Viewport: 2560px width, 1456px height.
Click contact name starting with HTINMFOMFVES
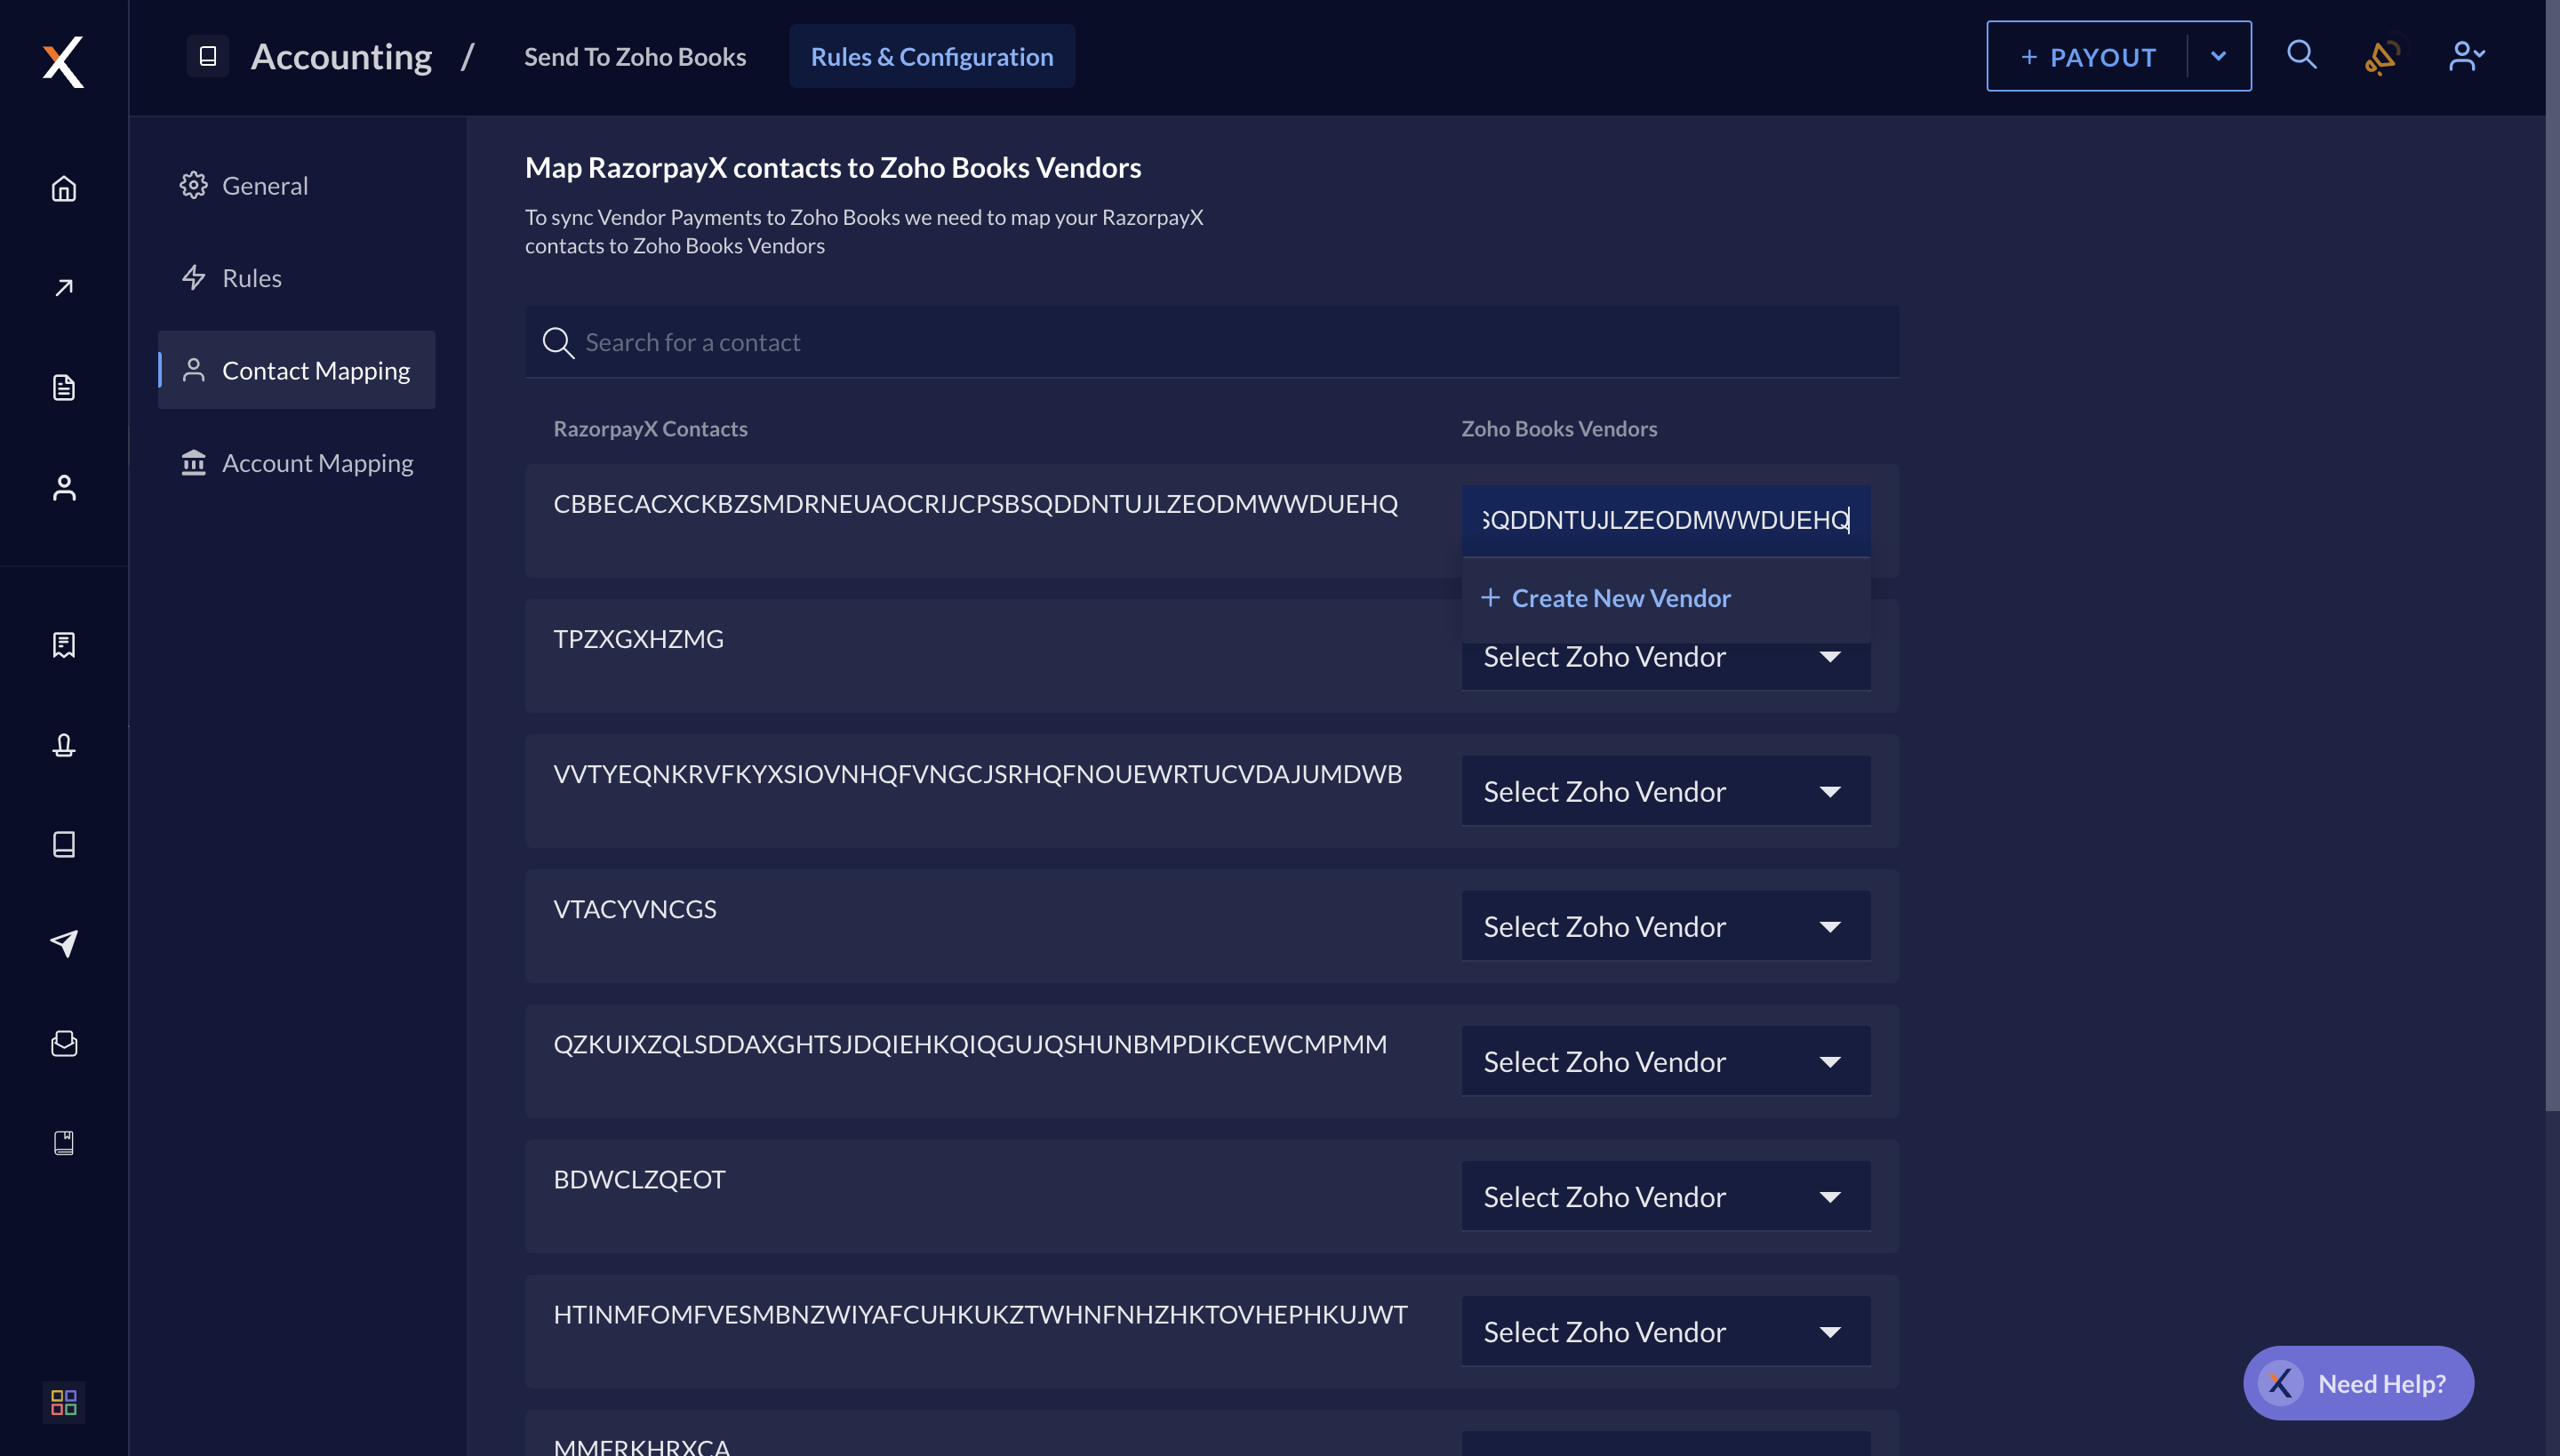(980, 1314)
